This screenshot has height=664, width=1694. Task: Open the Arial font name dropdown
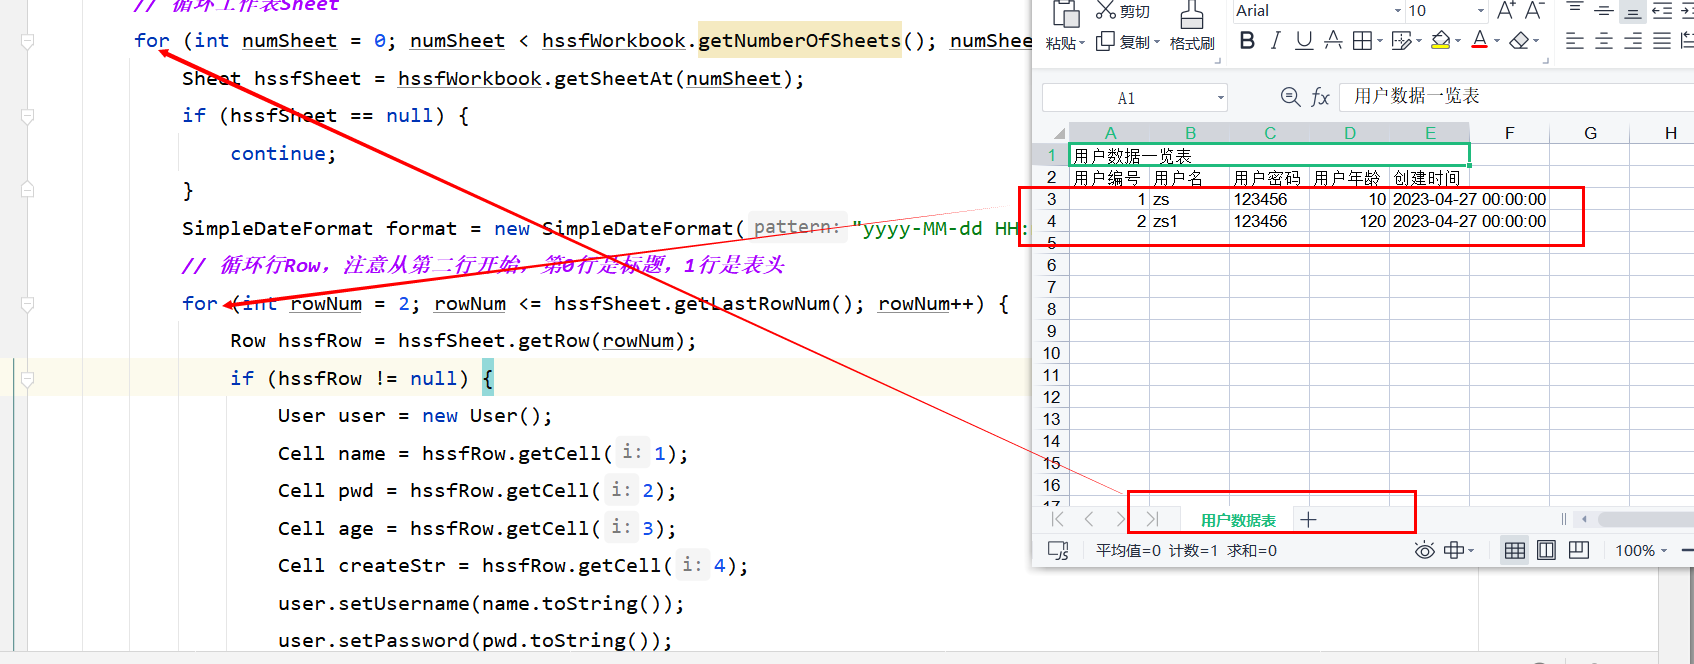[x=1398, y=11]
